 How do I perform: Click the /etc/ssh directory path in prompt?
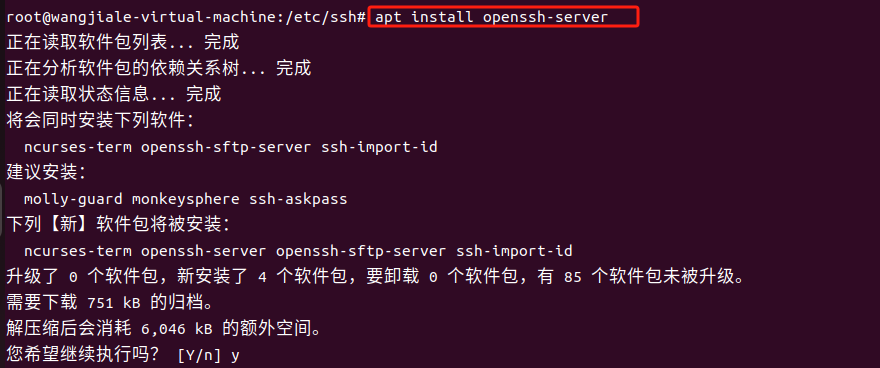click(x=321, y=17)
